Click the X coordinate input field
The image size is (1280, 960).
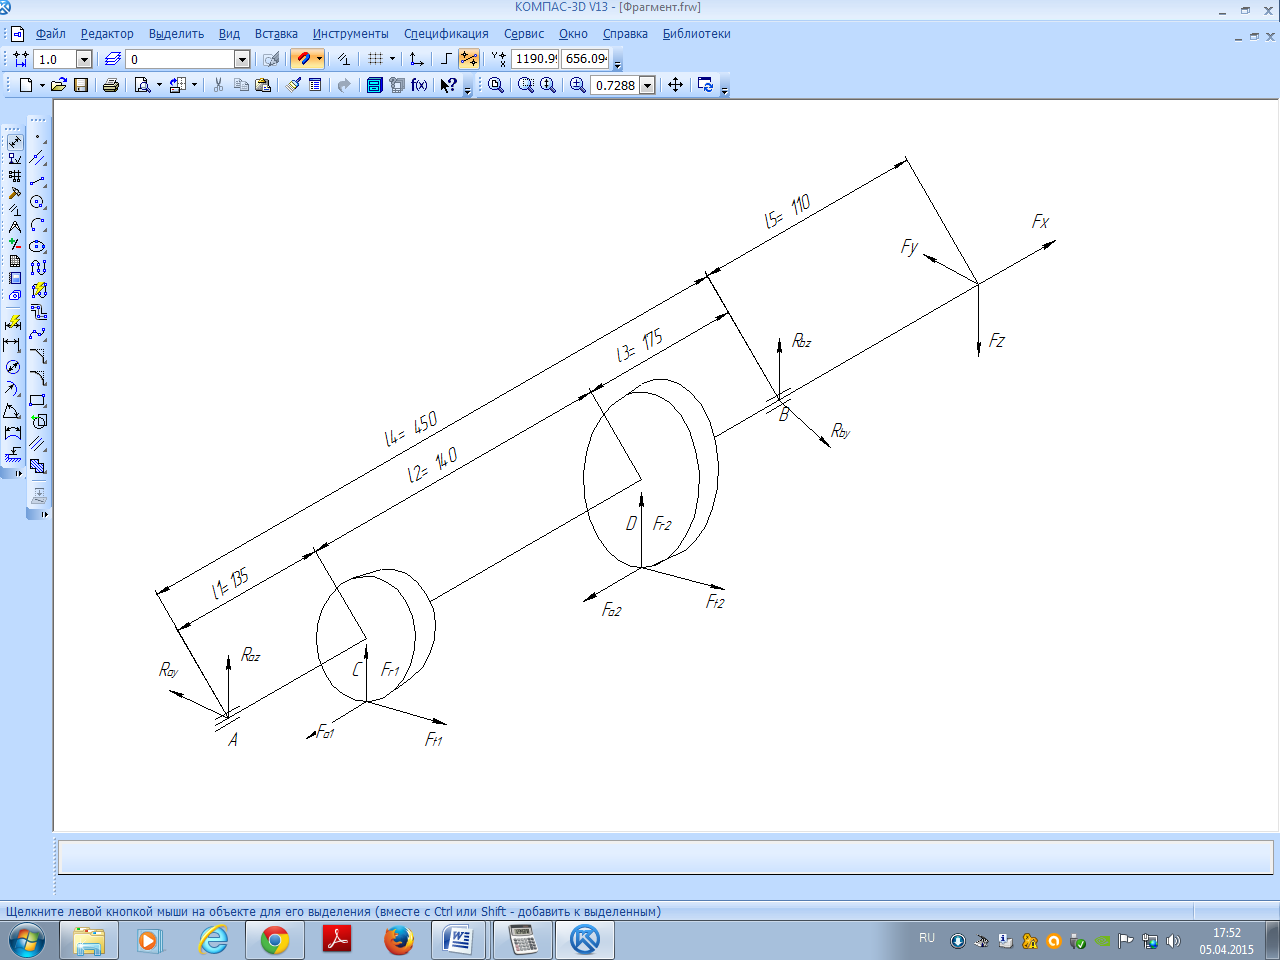click(535, 59)
